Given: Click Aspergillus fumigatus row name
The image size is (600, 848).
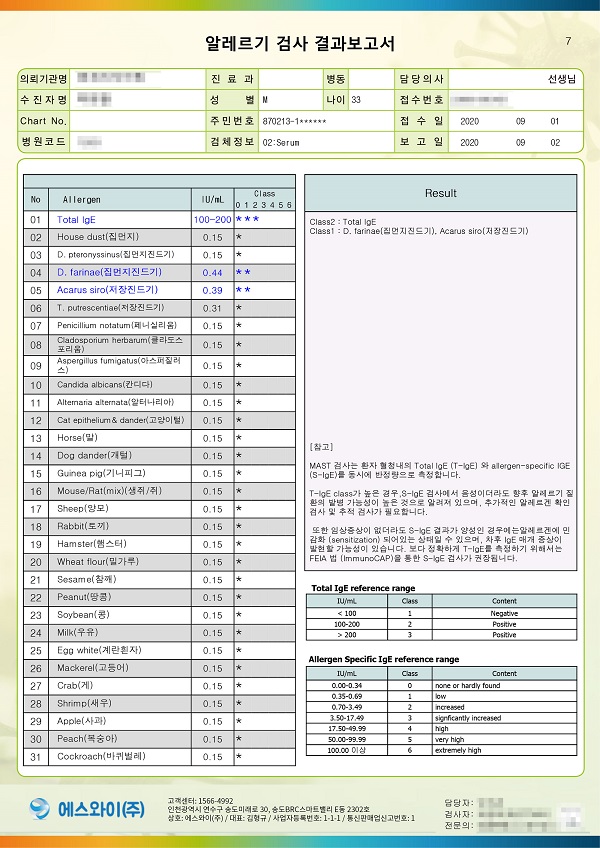Looking at the screenshot, I should click(x=119, y=366).
